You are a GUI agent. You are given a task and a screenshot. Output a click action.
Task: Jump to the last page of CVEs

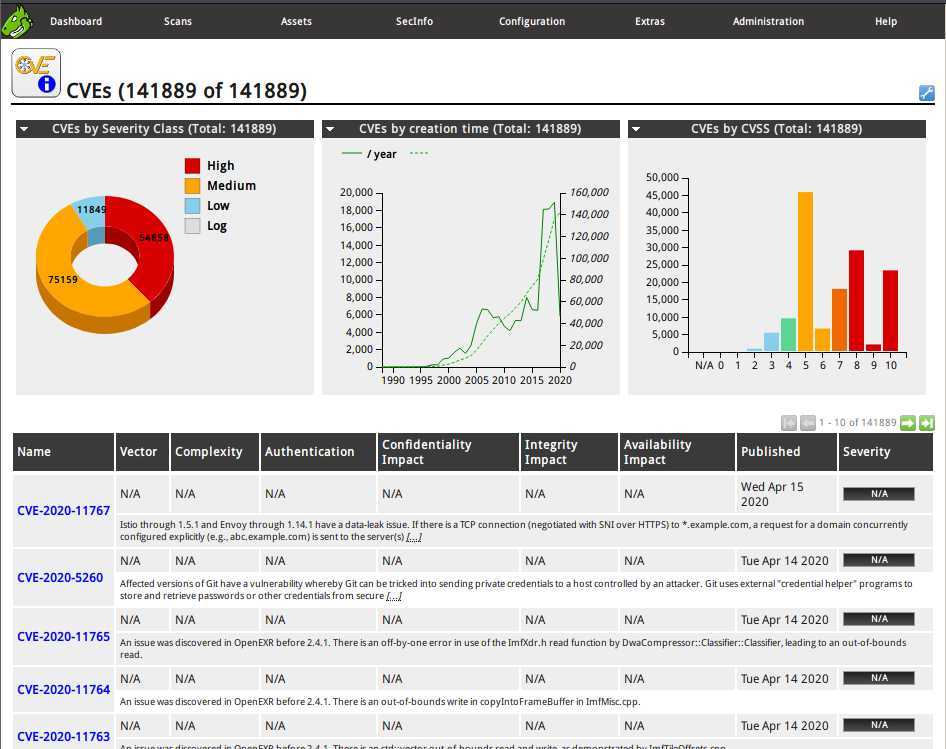927,423
